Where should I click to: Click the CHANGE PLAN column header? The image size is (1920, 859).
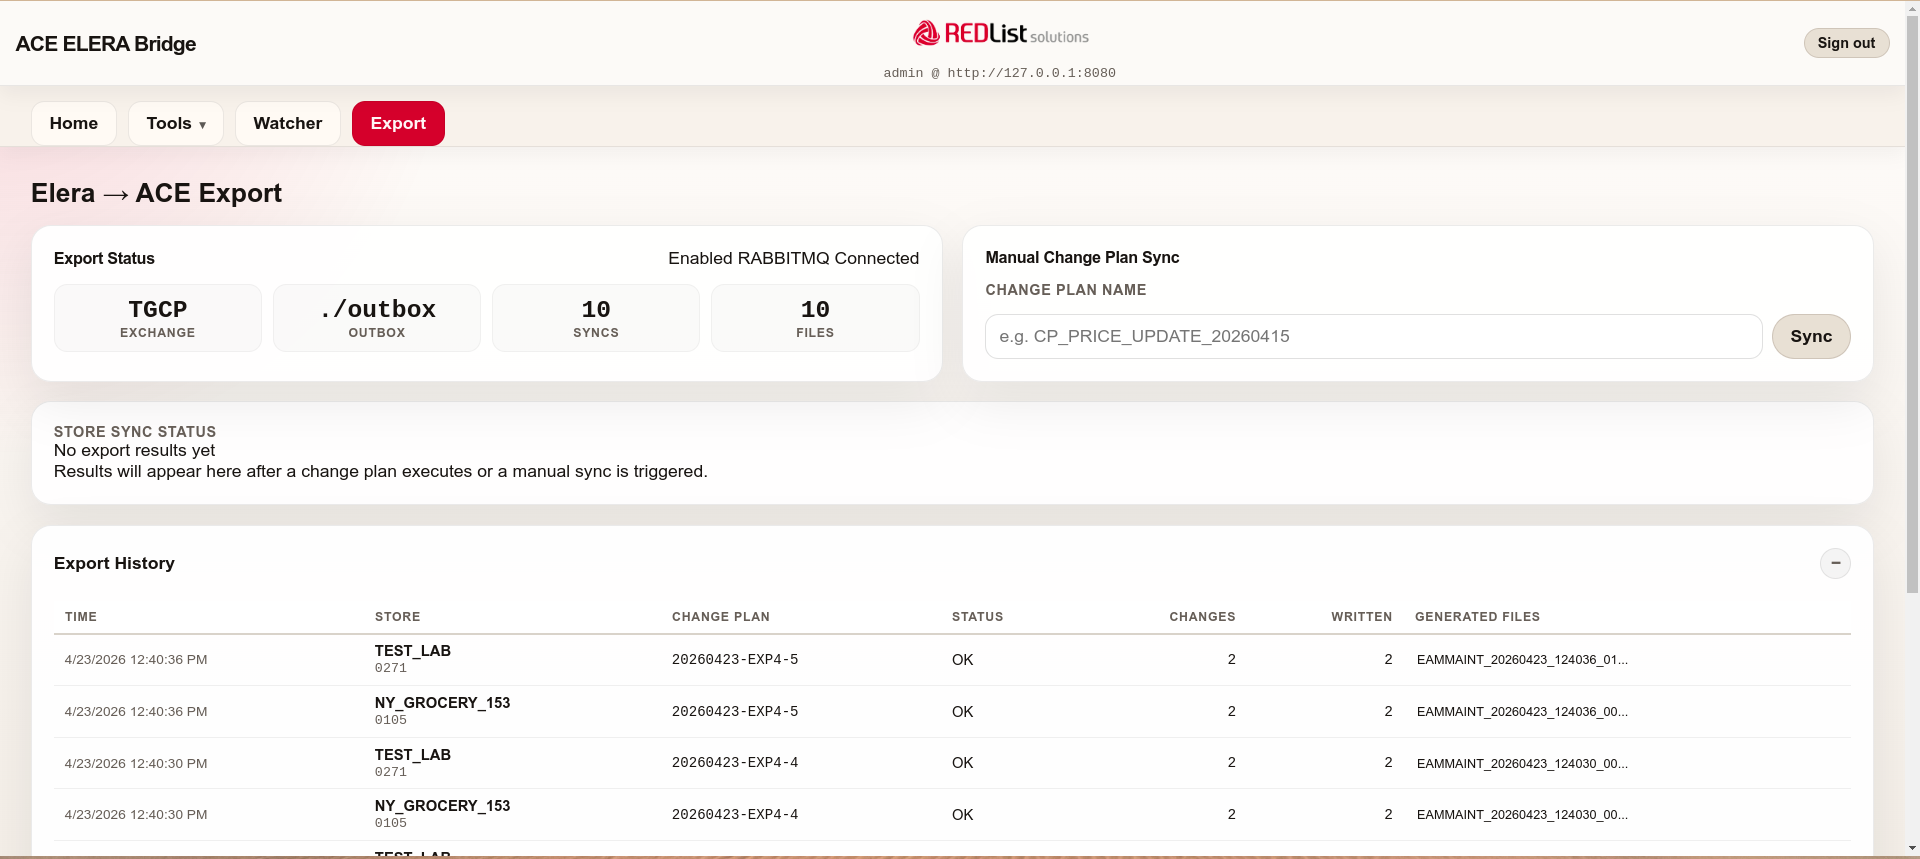pos(721,617)
